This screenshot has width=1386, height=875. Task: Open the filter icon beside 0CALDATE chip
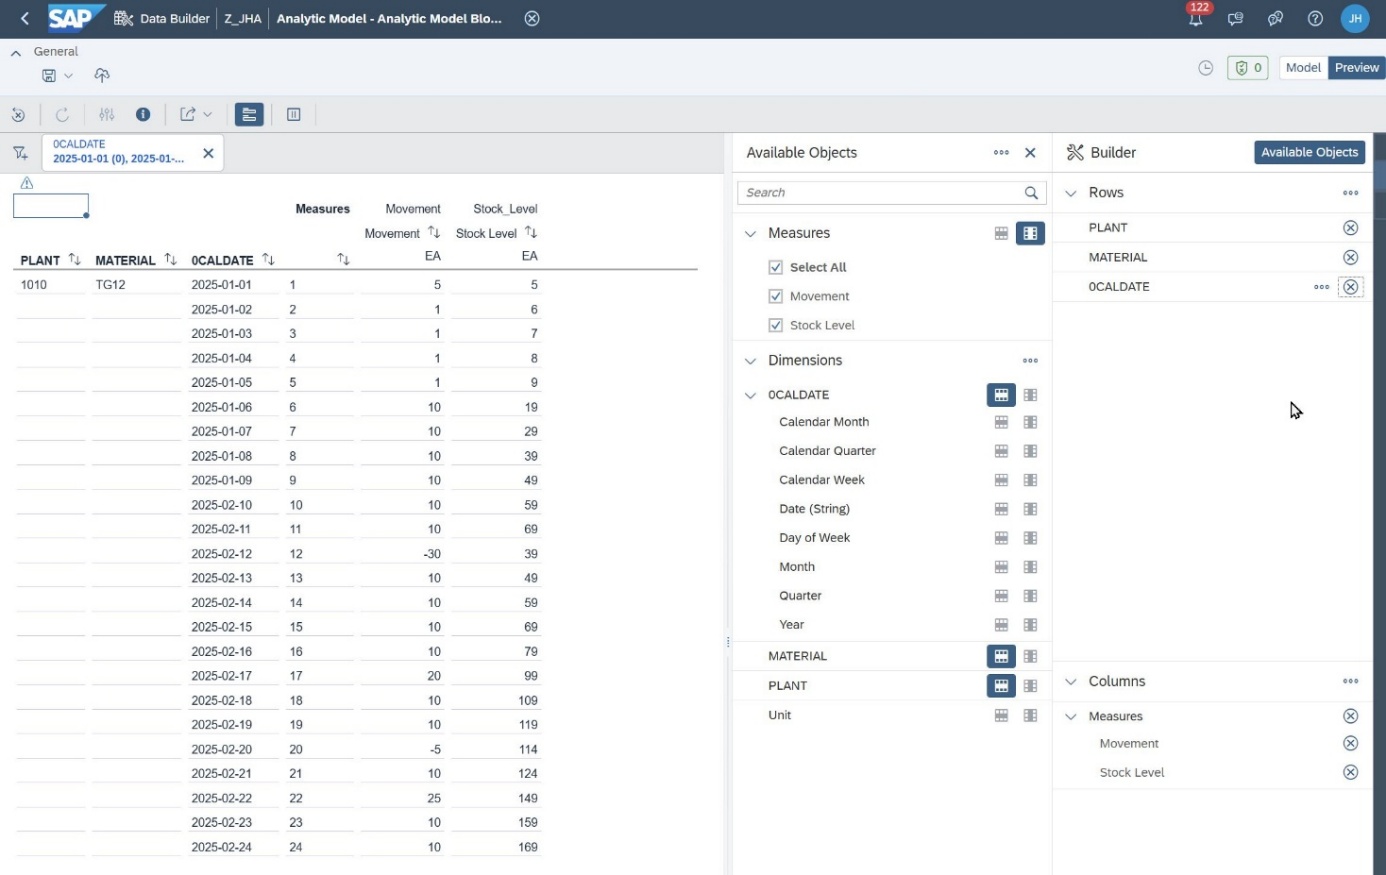(x=20, y=153)
